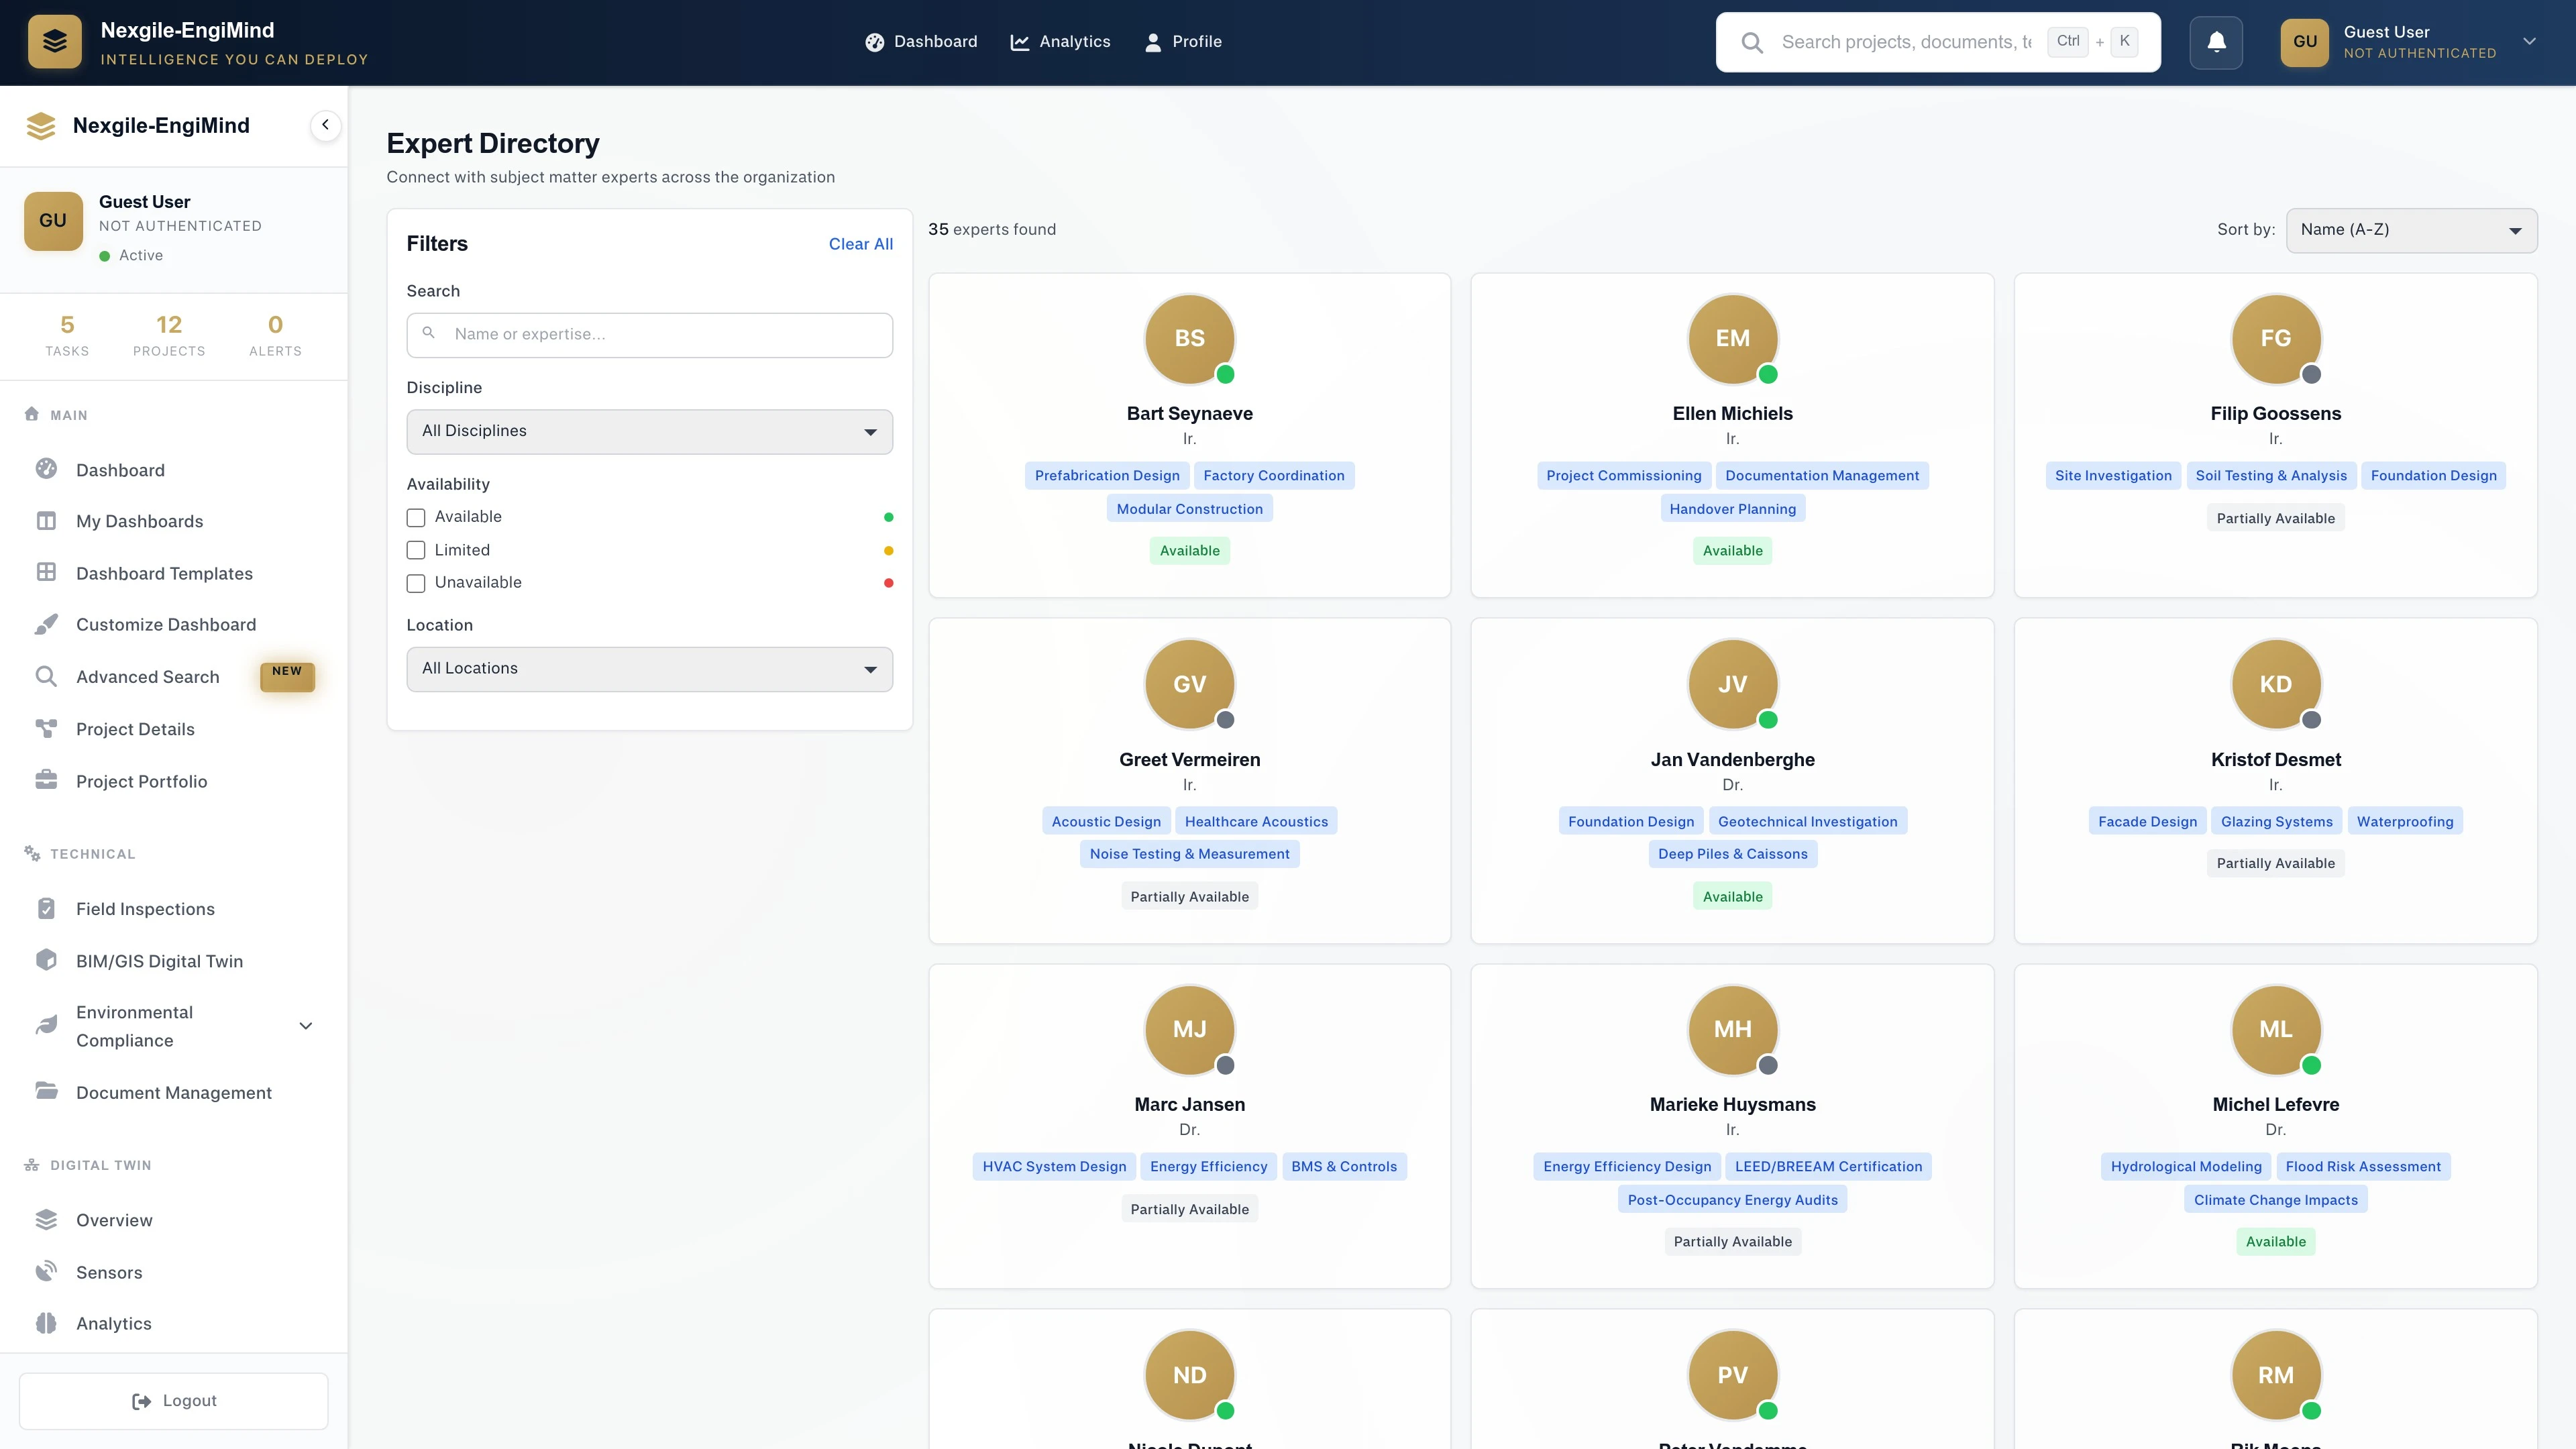The width and height of the screenshot is (2576, 1449).
Task: Open the notifications bell
Action: 2216,42
